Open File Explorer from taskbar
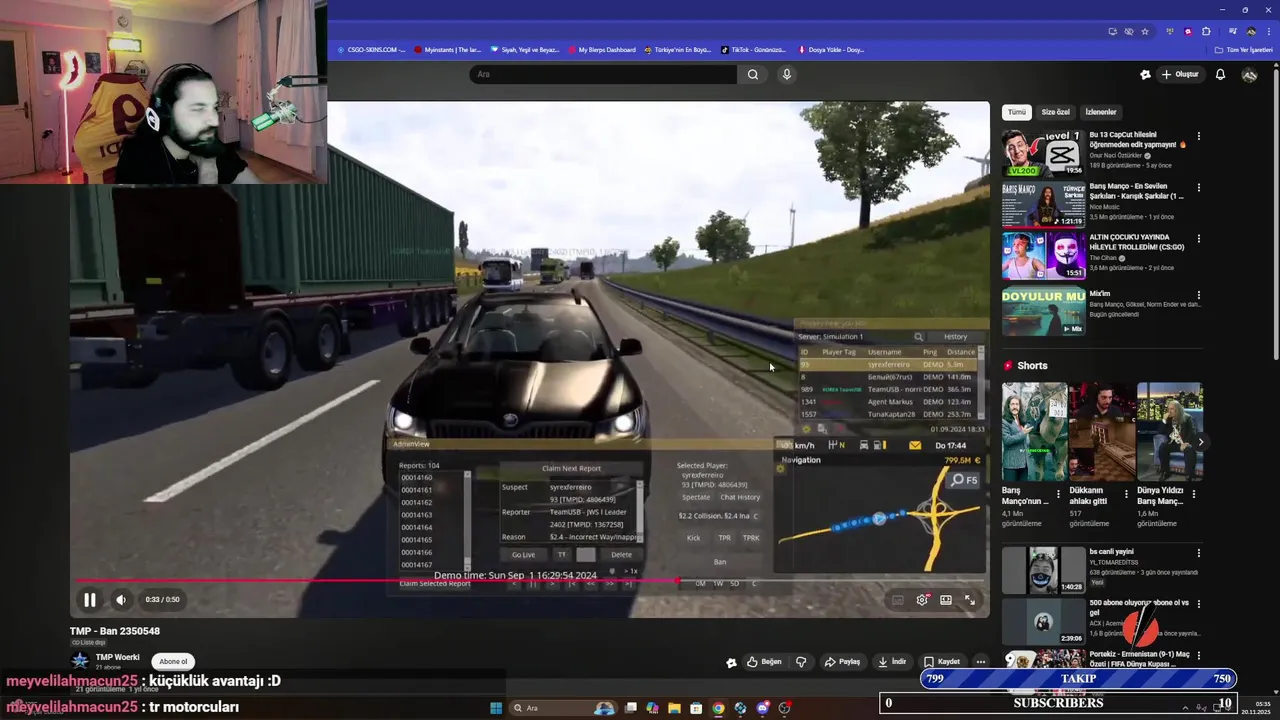Image resolution: width=1280 pixels, height=720 pixels. tap(674, 708)
